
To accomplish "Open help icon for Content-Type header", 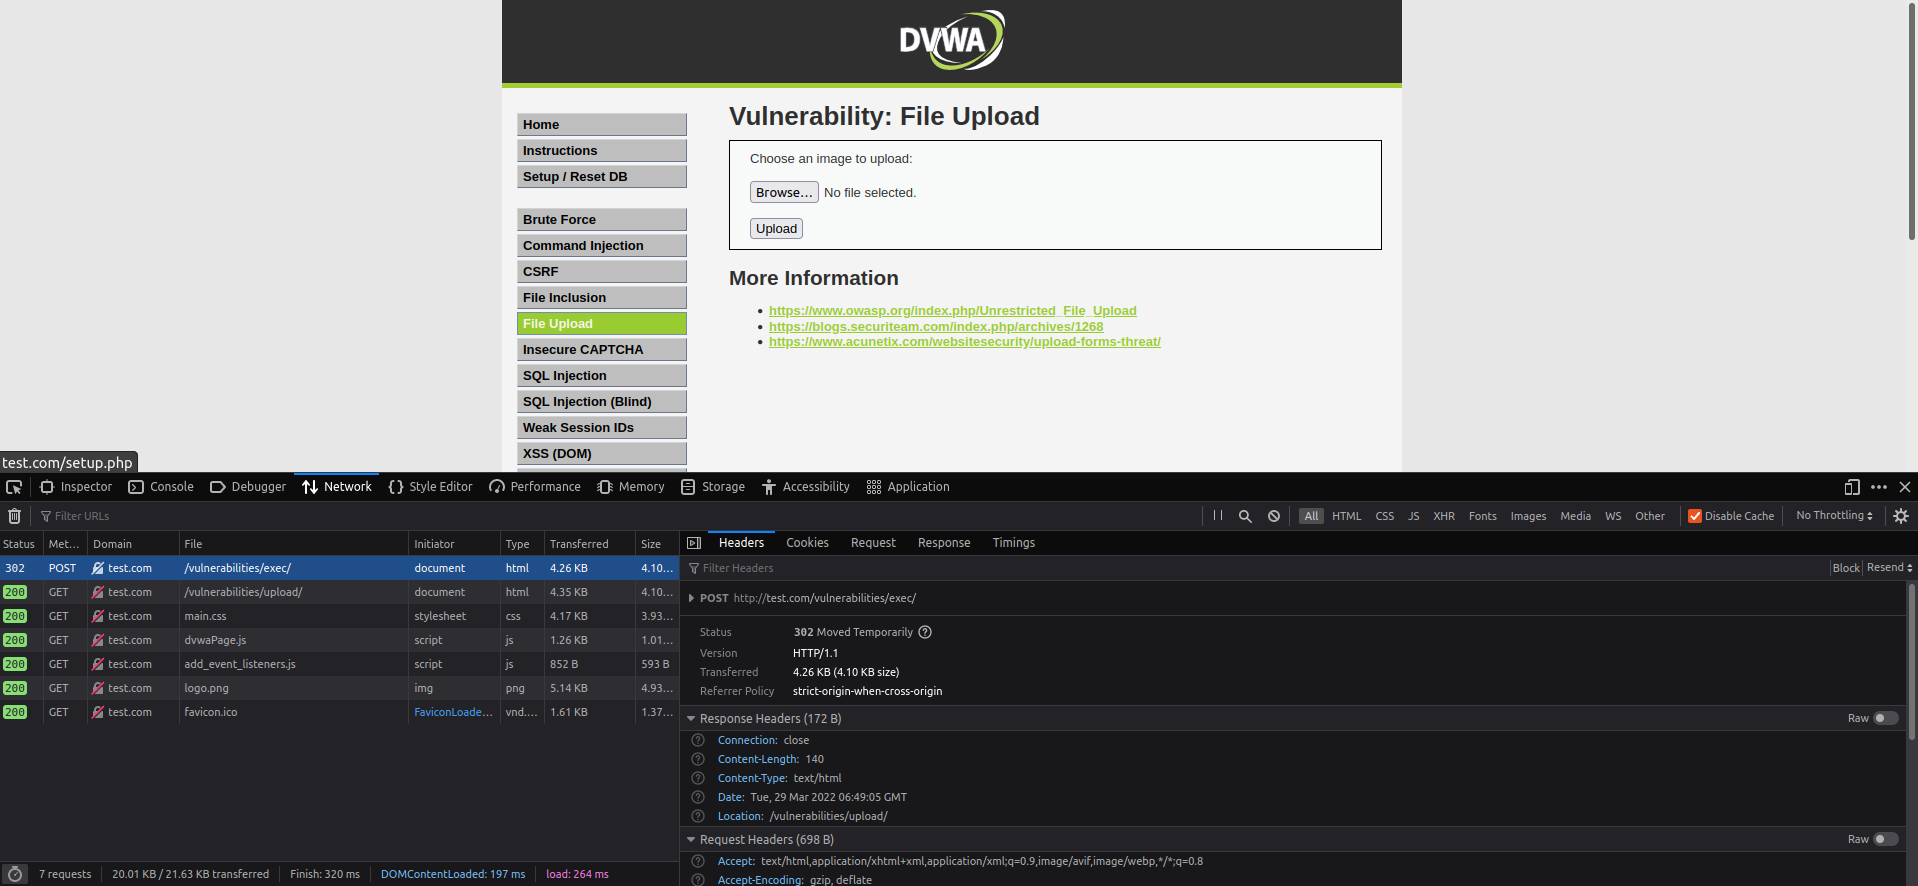I will tap(698, 778).
